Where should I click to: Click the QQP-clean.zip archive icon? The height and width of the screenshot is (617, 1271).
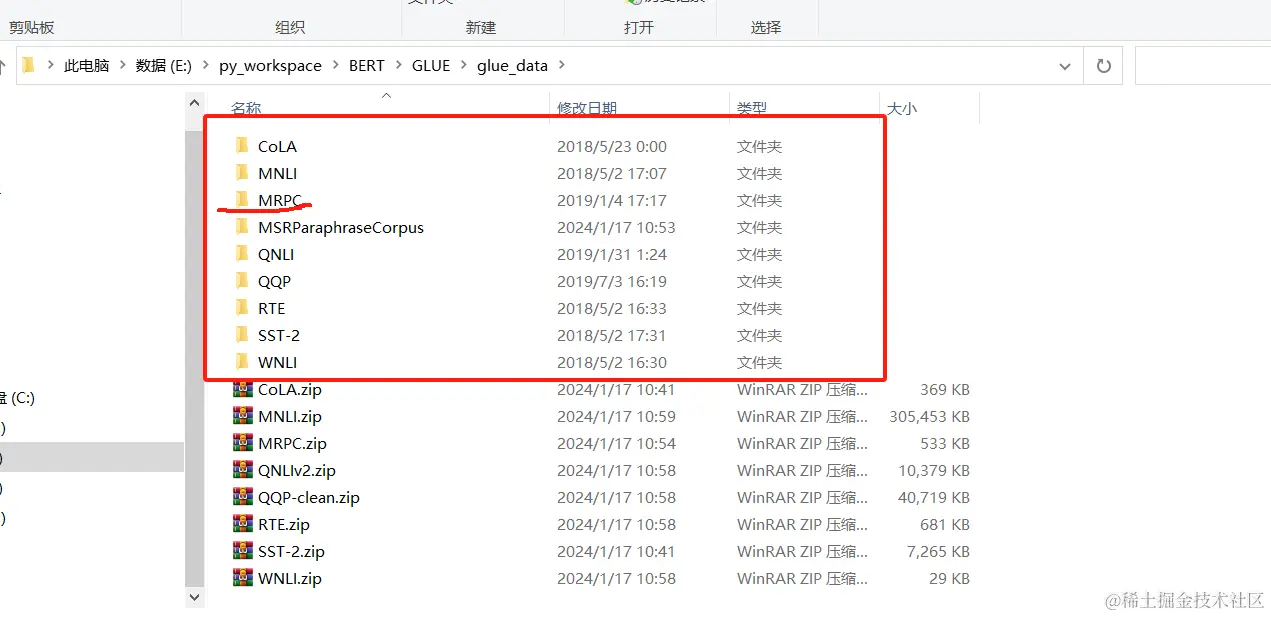click(x=242, y=497)
